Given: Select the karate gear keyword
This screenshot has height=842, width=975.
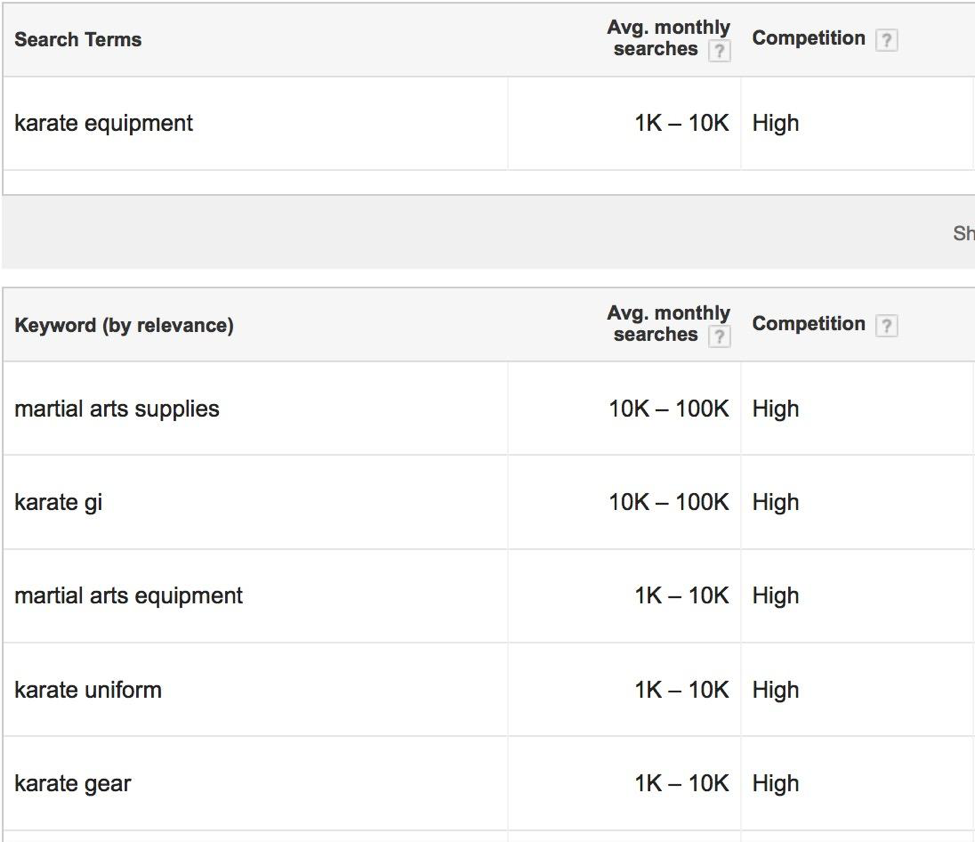Looking at the screenshot, I should point(73,784).
